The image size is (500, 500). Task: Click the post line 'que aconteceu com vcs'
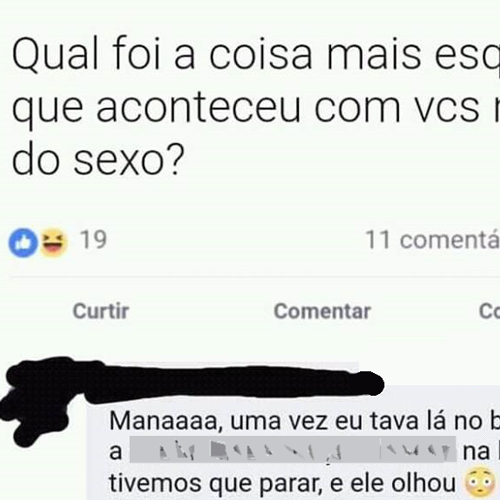256,108
